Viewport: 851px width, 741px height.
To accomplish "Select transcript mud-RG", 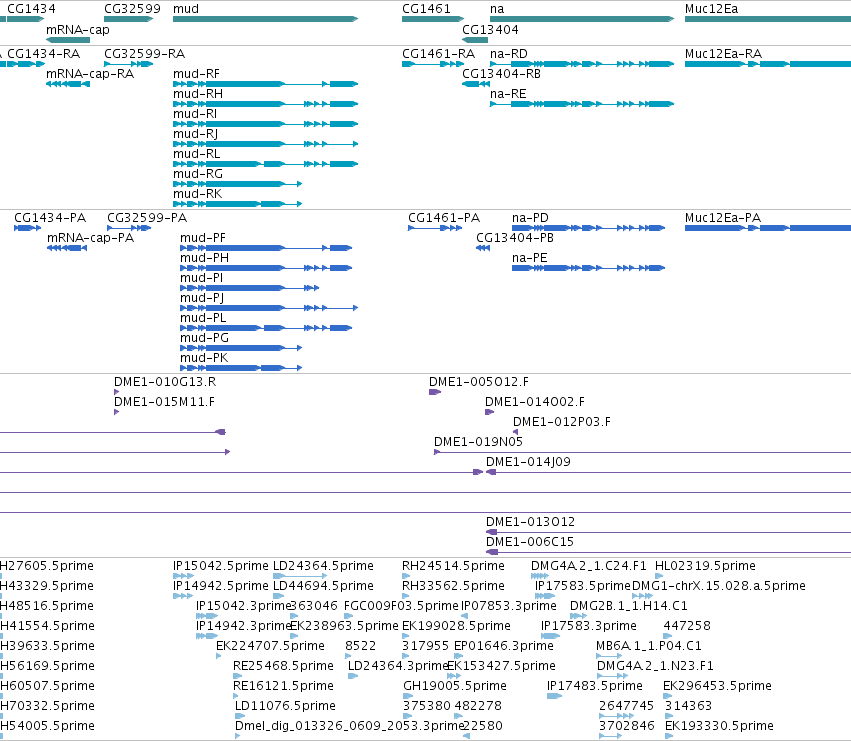I will pos(237,184).
